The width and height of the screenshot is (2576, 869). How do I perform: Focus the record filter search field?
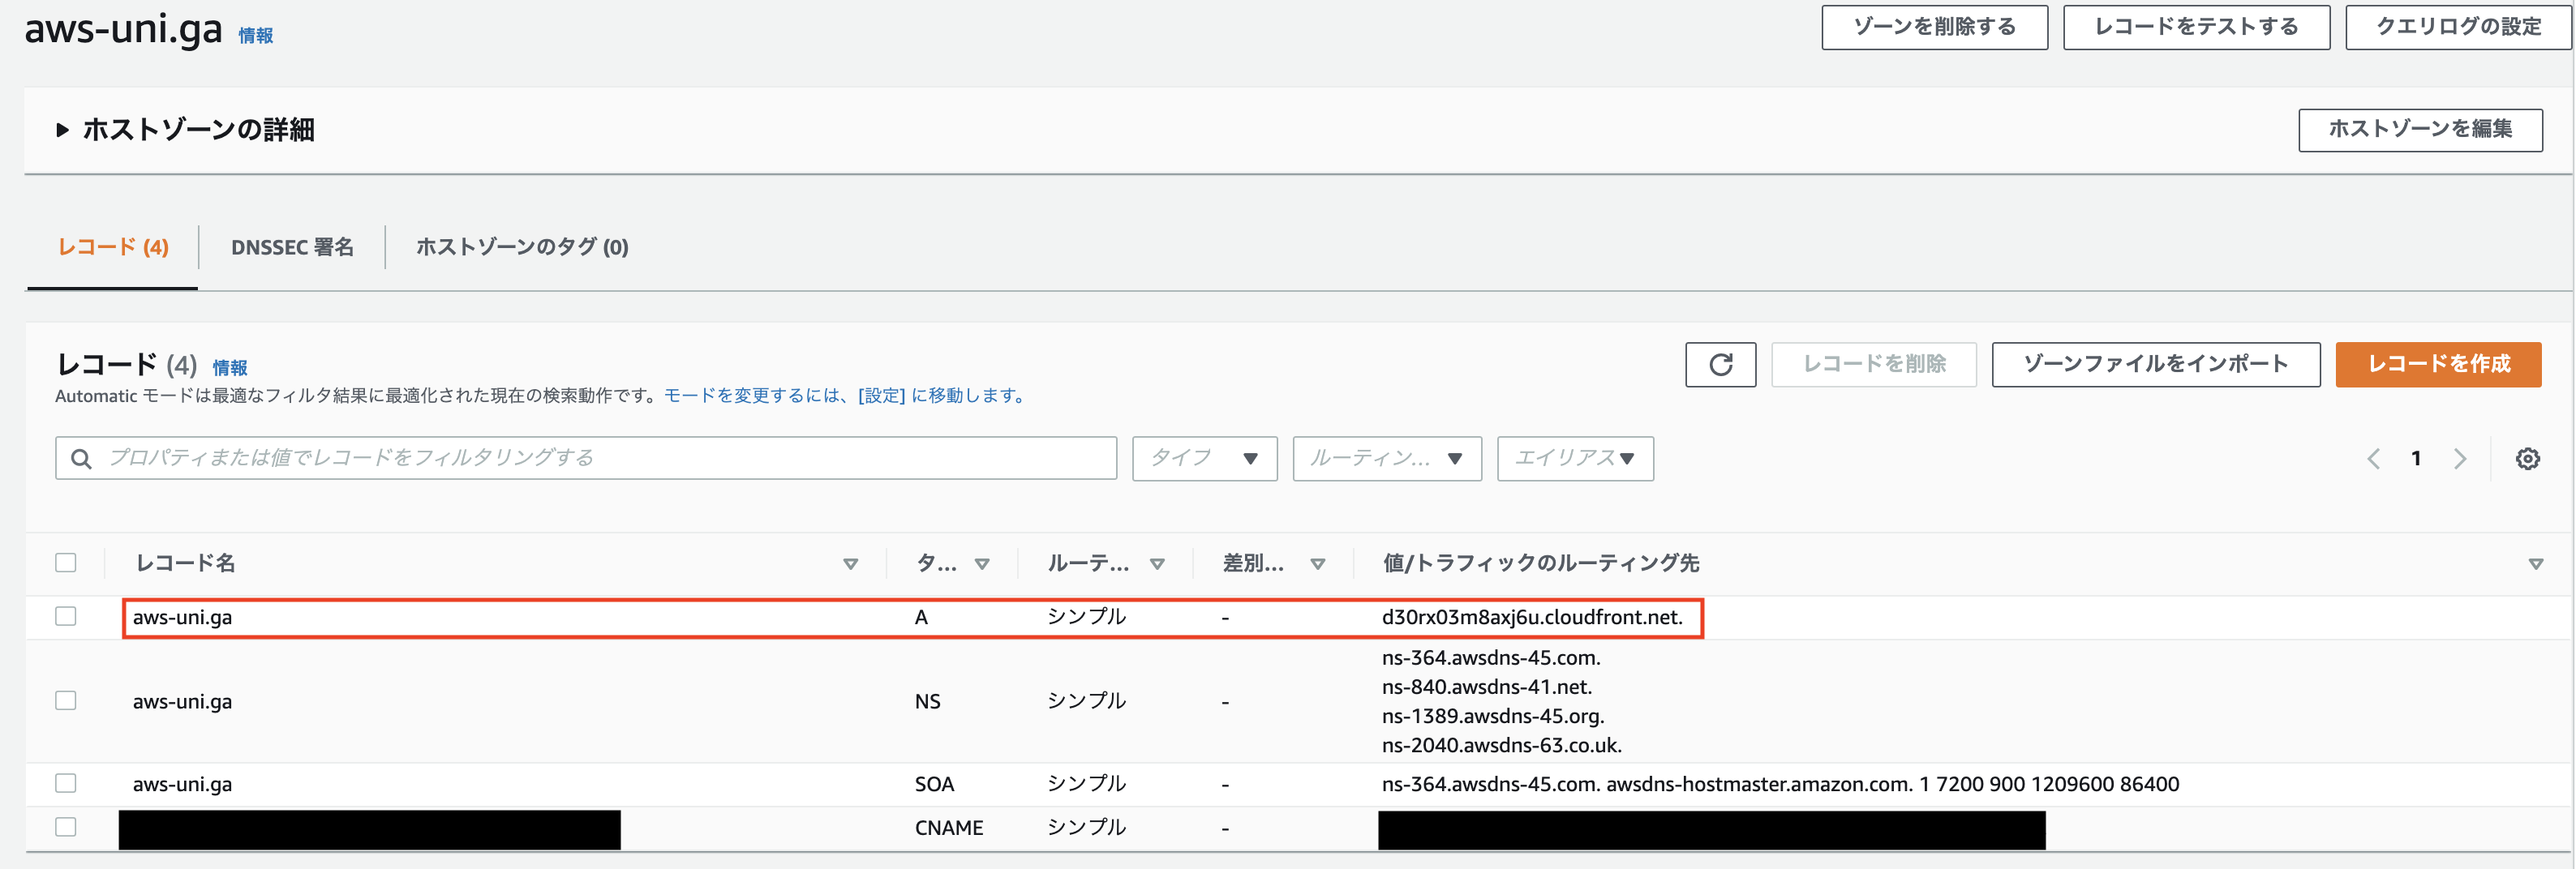(x=586, y=458)
